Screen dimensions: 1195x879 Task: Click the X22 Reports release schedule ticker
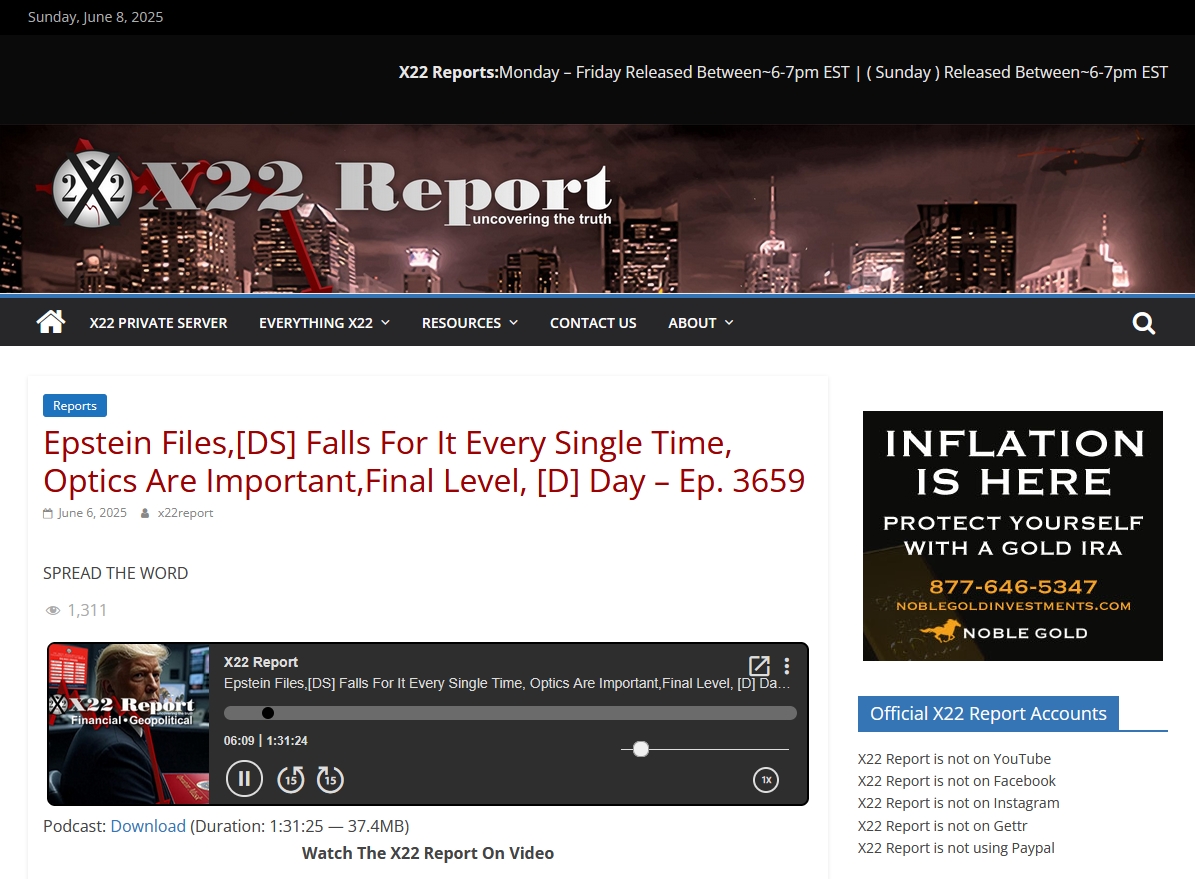point(783,72)
